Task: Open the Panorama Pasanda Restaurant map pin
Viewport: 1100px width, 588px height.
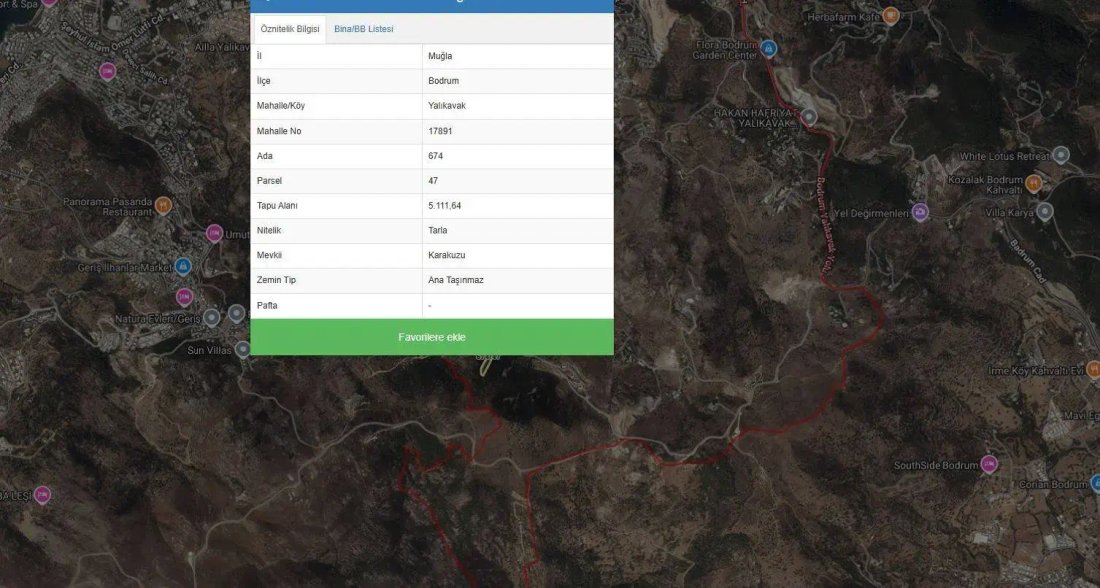Action: (x=163, y=205)
